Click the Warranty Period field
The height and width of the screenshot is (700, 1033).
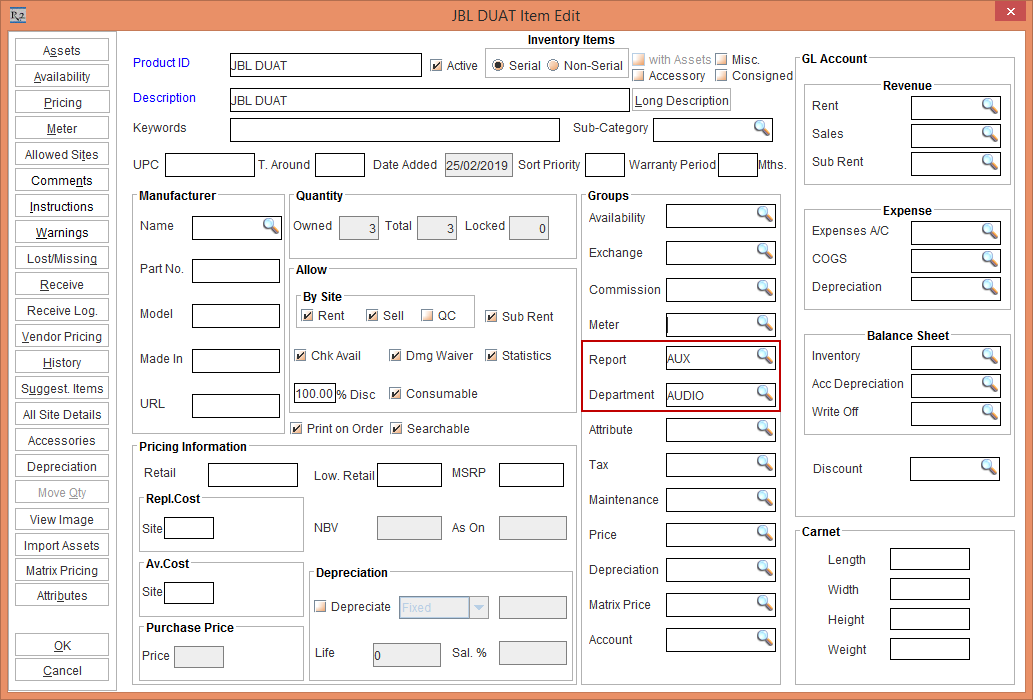point(738,165)
